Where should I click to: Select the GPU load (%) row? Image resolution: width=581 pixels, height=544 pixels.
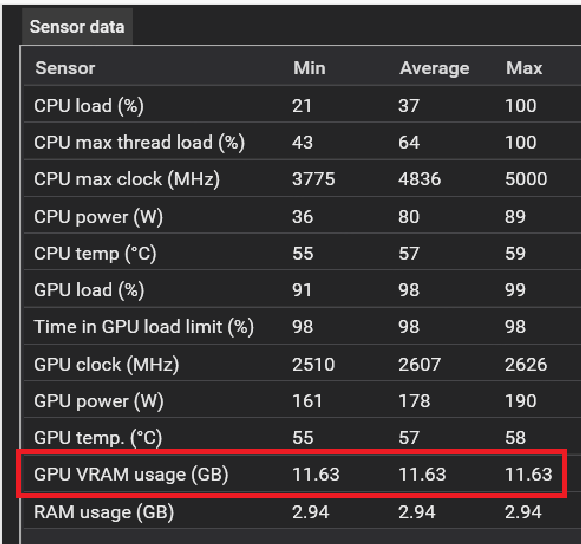(x=302, y=289)
